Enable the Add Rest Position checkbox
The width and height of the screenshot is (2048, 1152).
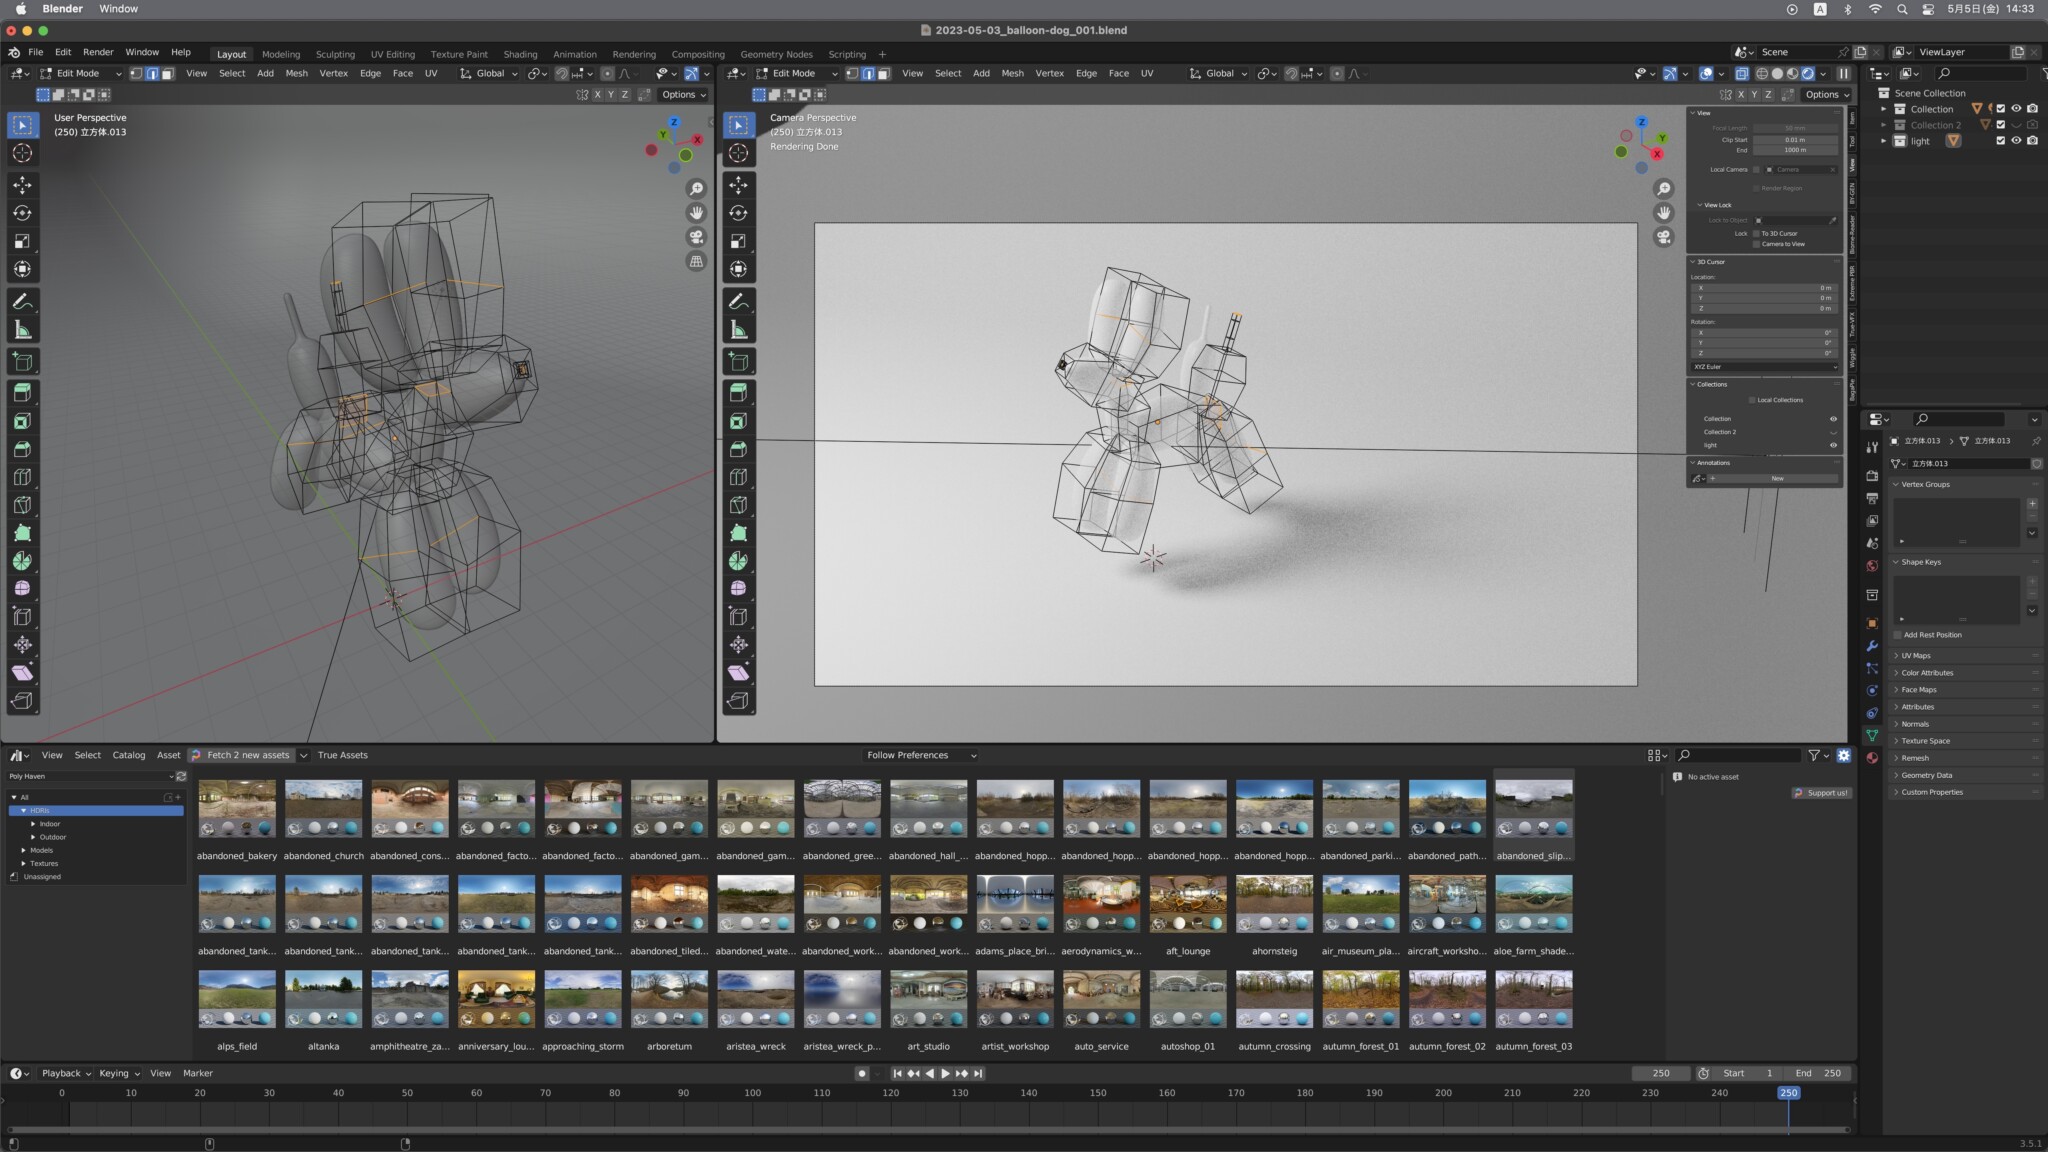pyautogui.click(x=1897, y=635)
